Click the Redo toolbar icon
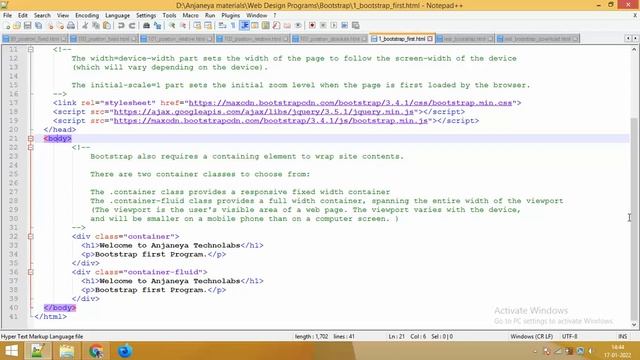Image resolution: width=640 pixels, height=360 pixels. (x=132, y=26)
